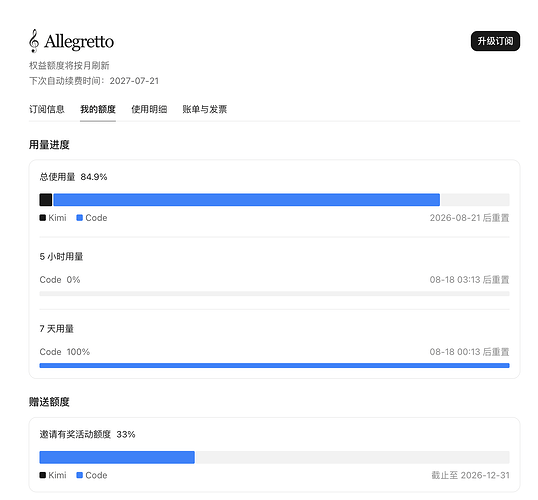Click the treble clef logo icon
The height and width of the screenshot is (500, 538).
coord(34,41)
